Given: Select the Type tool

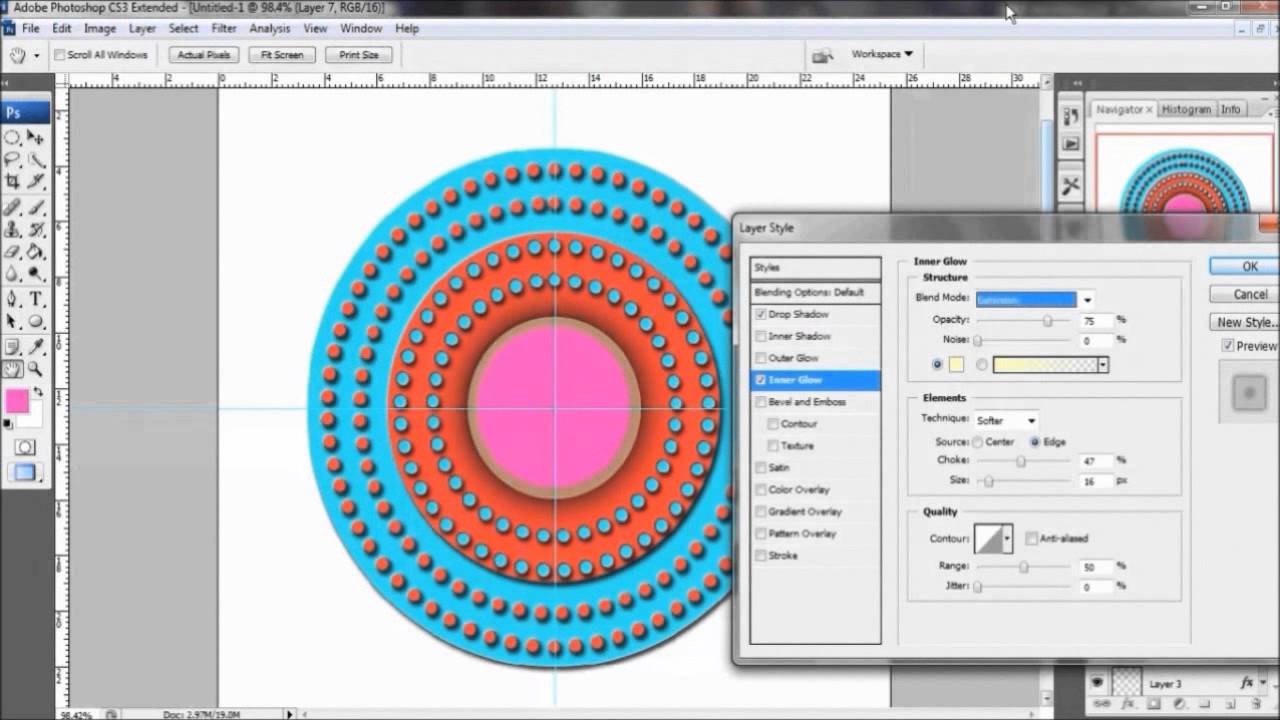Looking at the screenshot, I should click(x=36, y=299).
